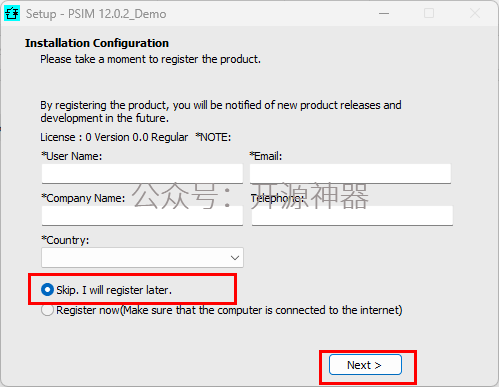Click the '*Email:' field label

click(266, 156)
